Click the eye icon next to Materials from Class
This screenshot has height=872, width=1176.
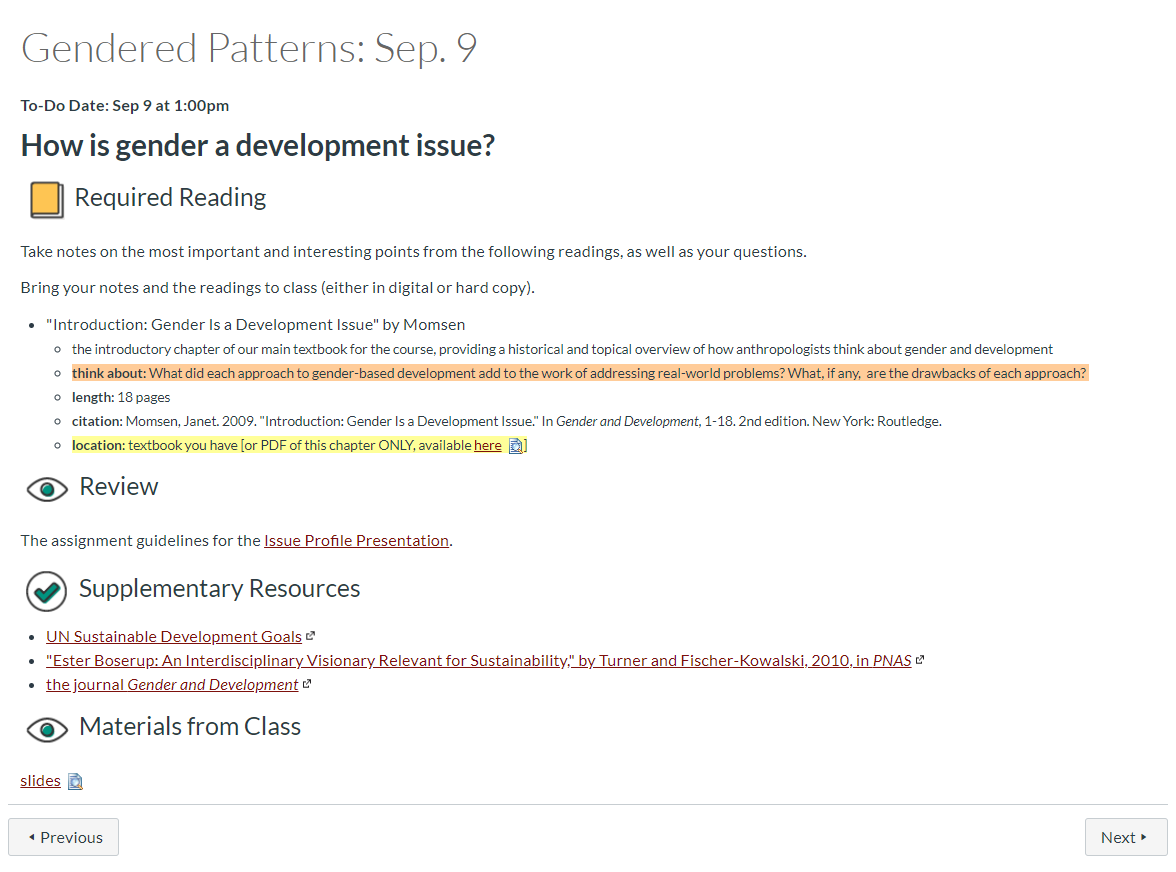47,730
